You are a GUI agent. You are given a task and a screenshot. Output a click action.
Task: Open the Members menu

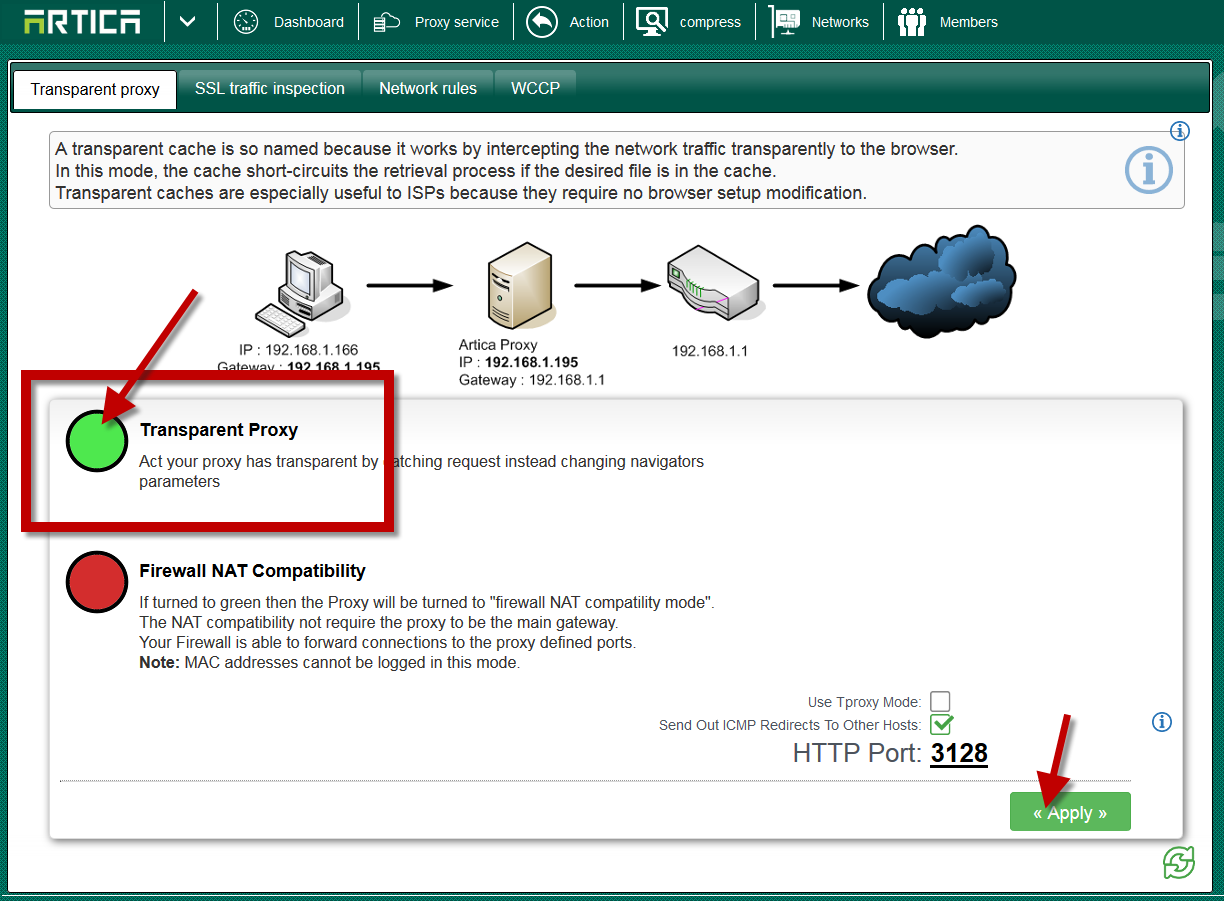[x=969, y=22]
